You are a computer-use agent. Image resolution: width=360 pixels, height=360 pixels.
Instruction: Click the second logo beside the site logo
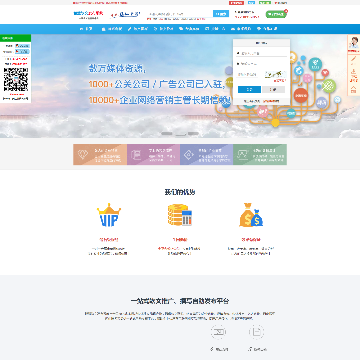point(125,15)
